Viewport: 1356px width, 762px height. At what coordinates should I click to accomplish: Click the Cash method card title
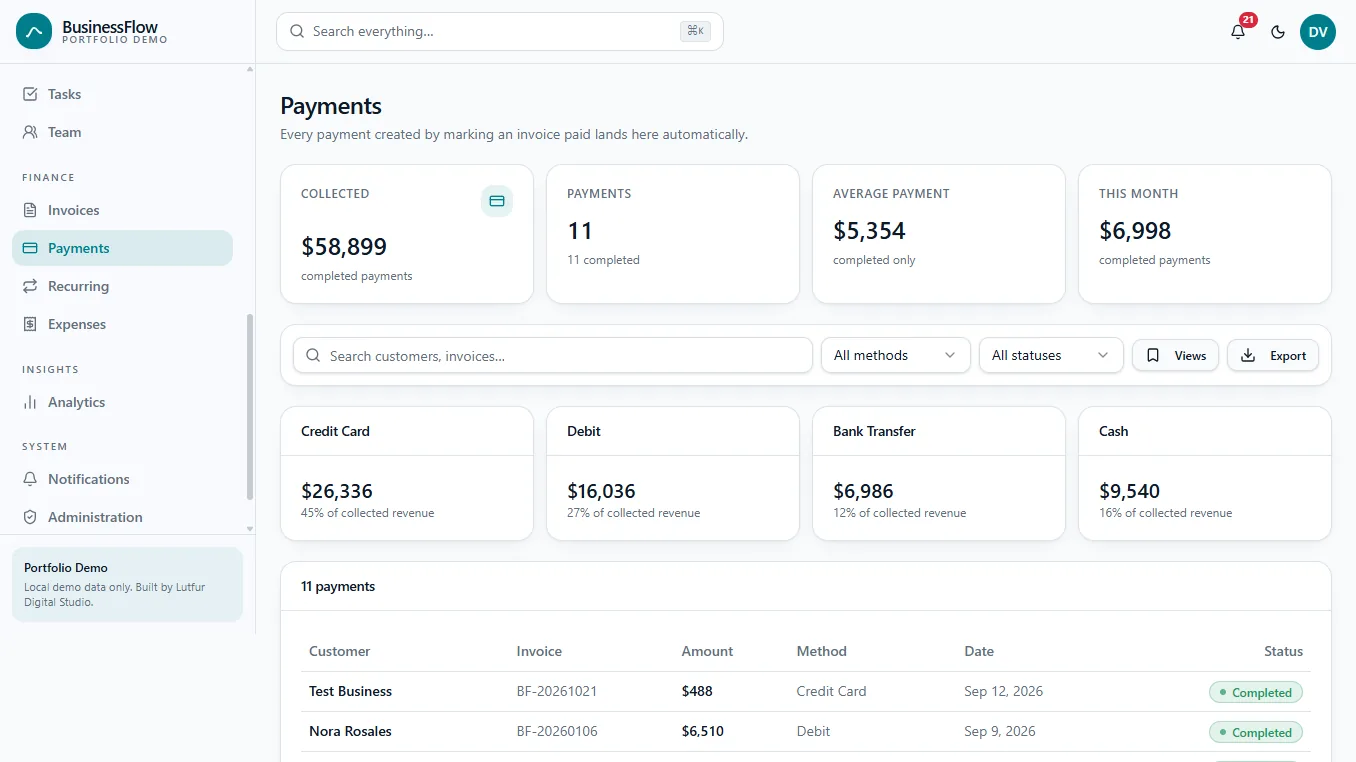[x=1113, y=431]
